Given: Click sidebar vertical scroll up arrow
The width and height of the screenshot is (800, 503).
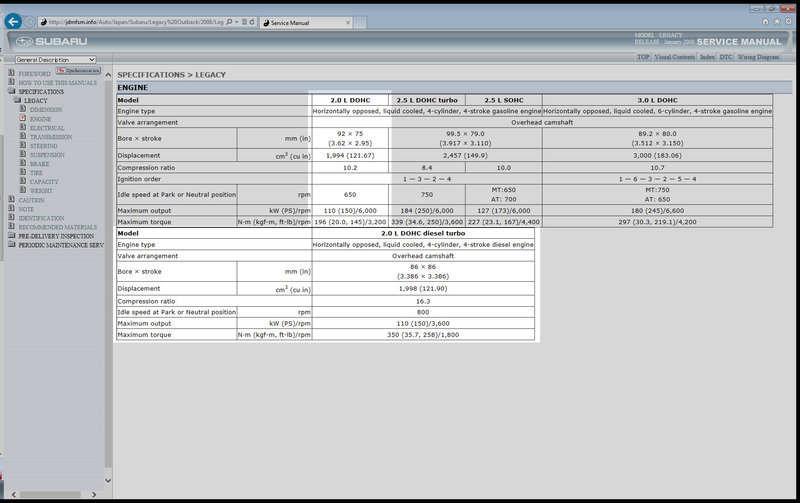Looking at the screenshot, I should tap(108, 75).
